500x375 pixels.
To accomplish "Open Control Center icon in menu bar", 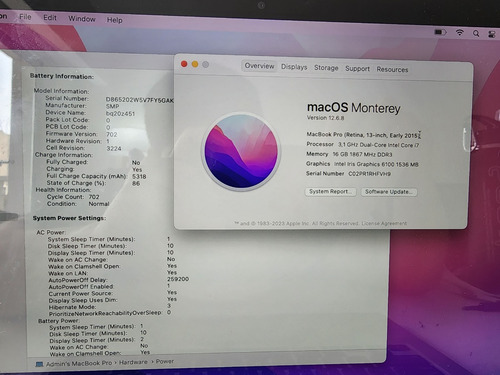I will pos(492,34).
